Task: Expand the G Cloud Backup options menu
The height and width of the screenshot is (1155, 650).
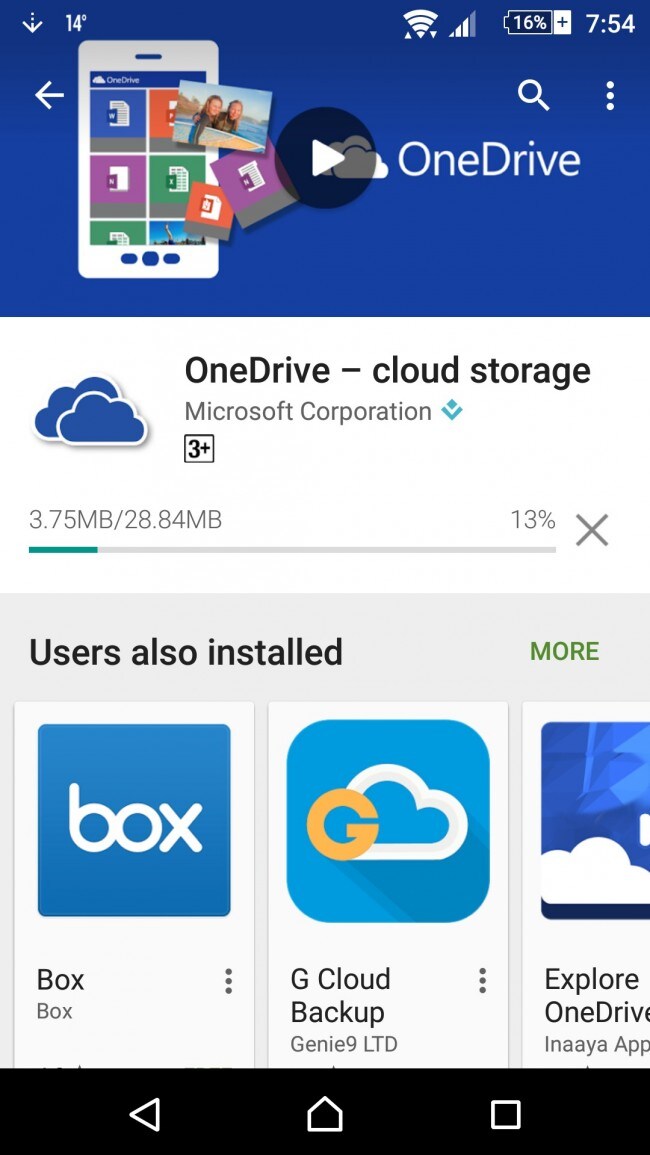Action: pyautogui.click(x=482, y=980)
